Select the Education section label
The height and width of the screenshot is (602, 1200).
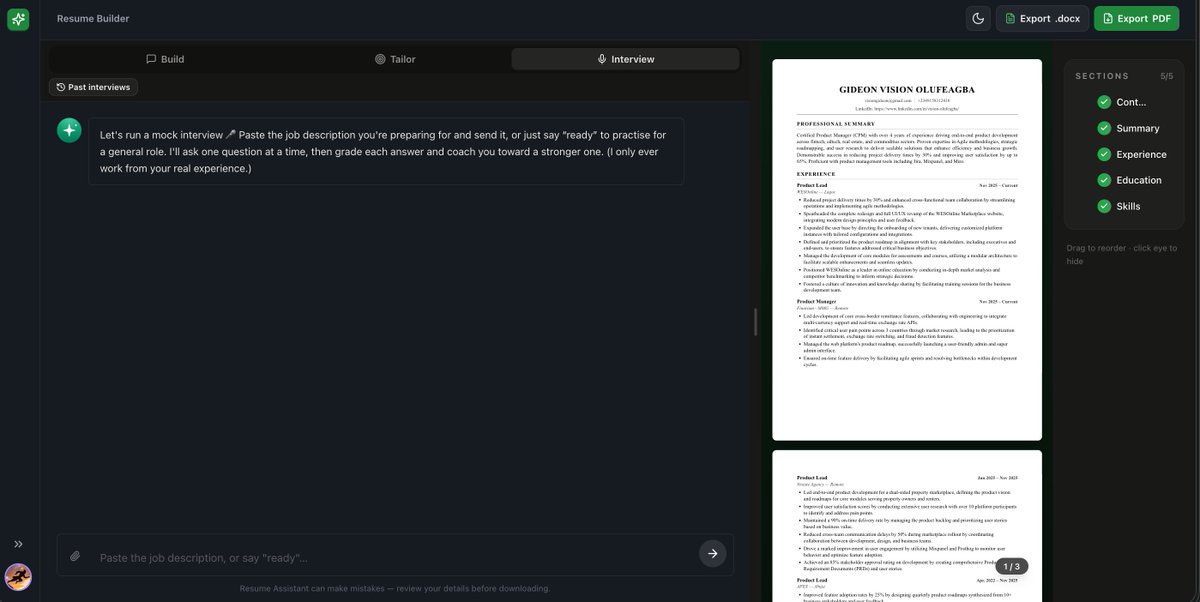(x=1139, y=180)
